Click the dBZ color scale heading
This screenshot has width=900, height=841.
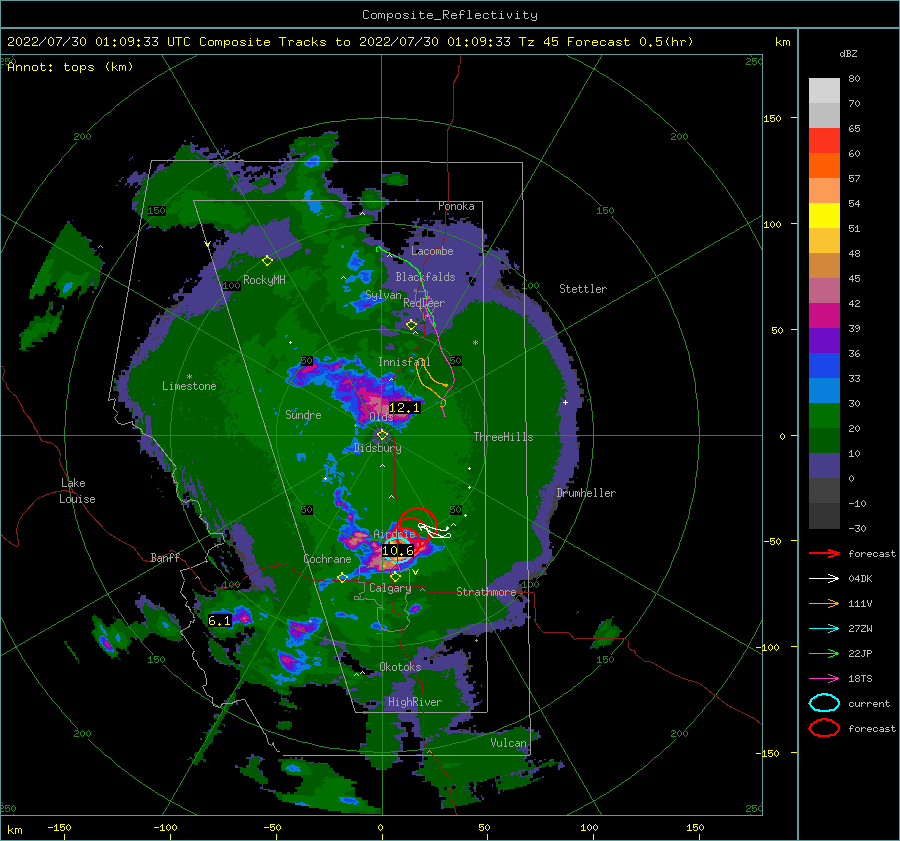click(848, 54)
